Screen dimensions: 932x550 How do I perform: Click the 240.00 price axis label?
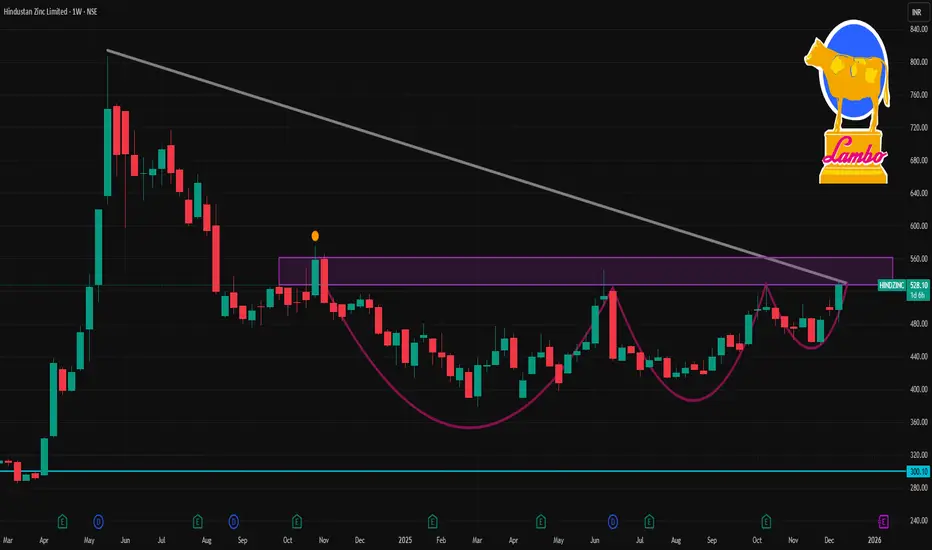pyautogui.click(x=918, y=520)
